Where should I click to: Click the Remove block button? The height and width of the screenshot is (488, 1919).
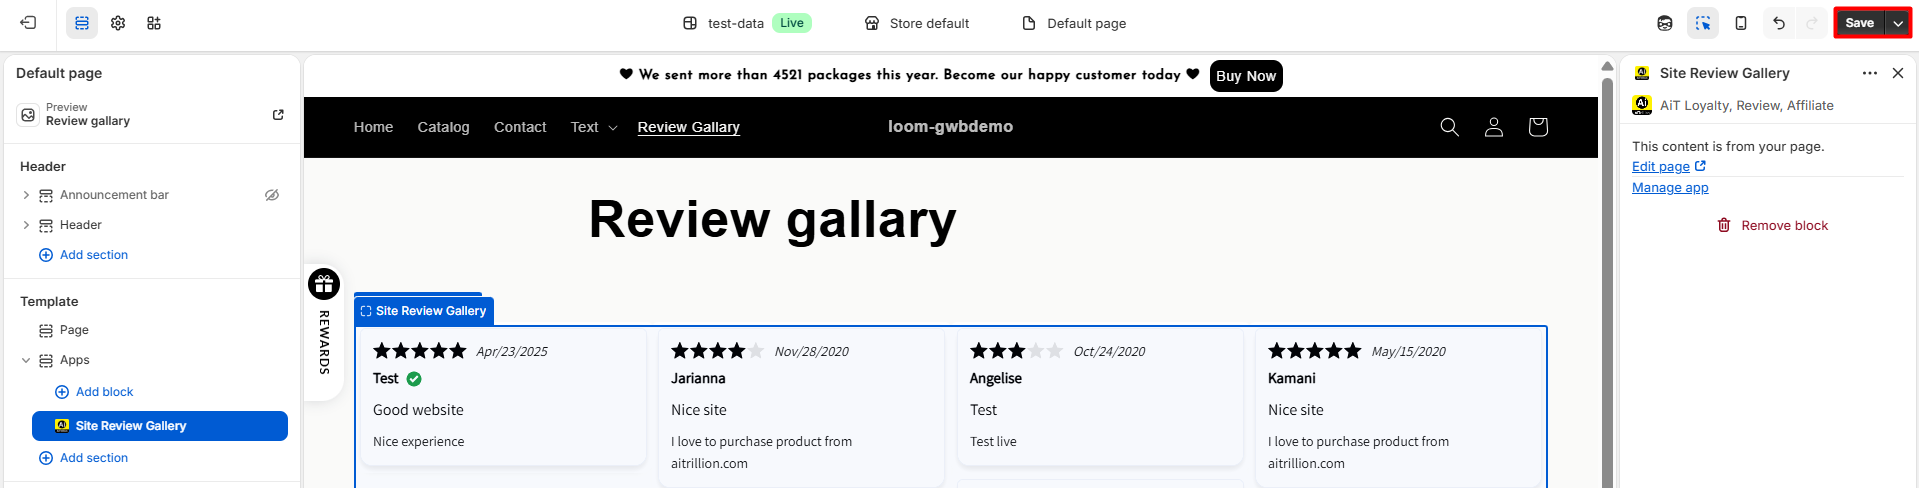pyautogui.click(x=1772, y=226)
